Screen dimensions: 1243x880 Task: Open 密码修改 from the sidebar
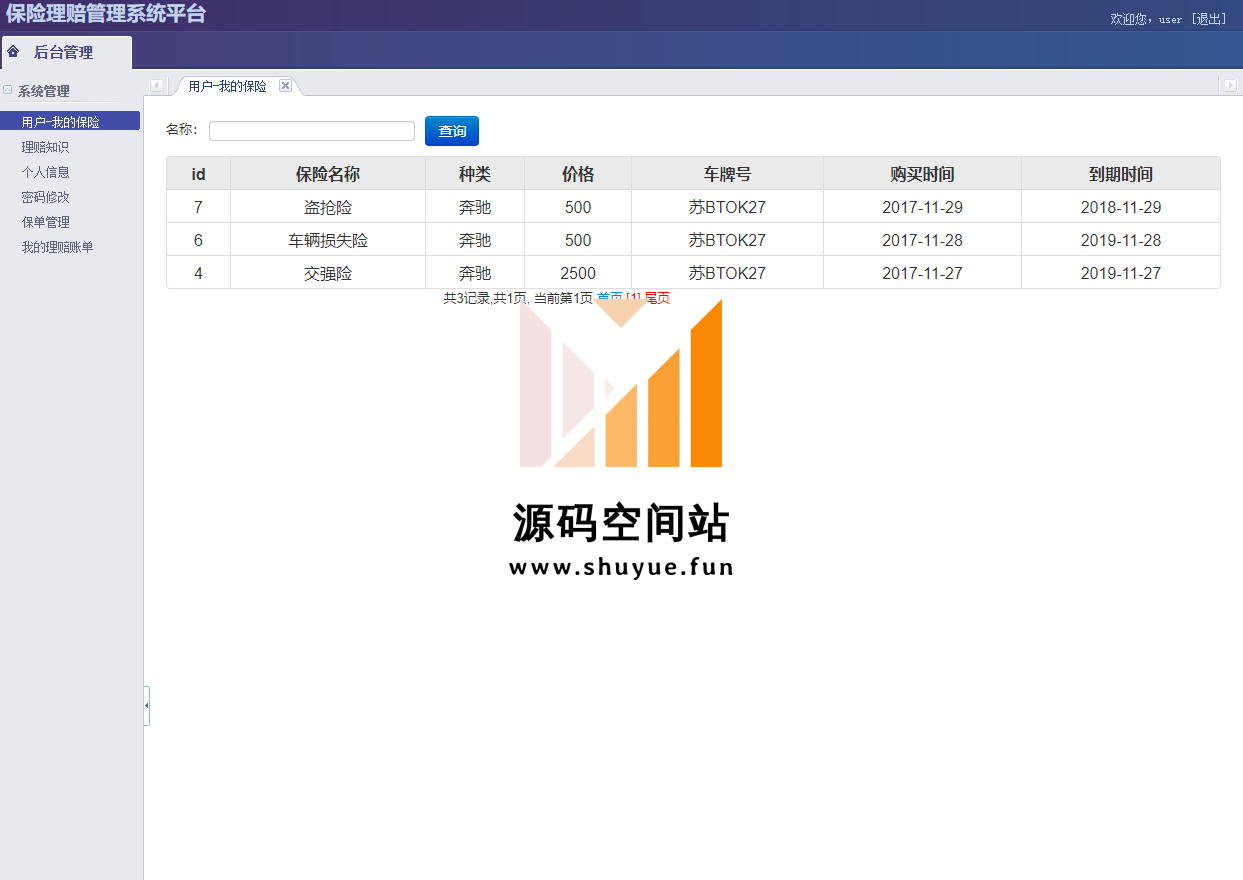45,197
